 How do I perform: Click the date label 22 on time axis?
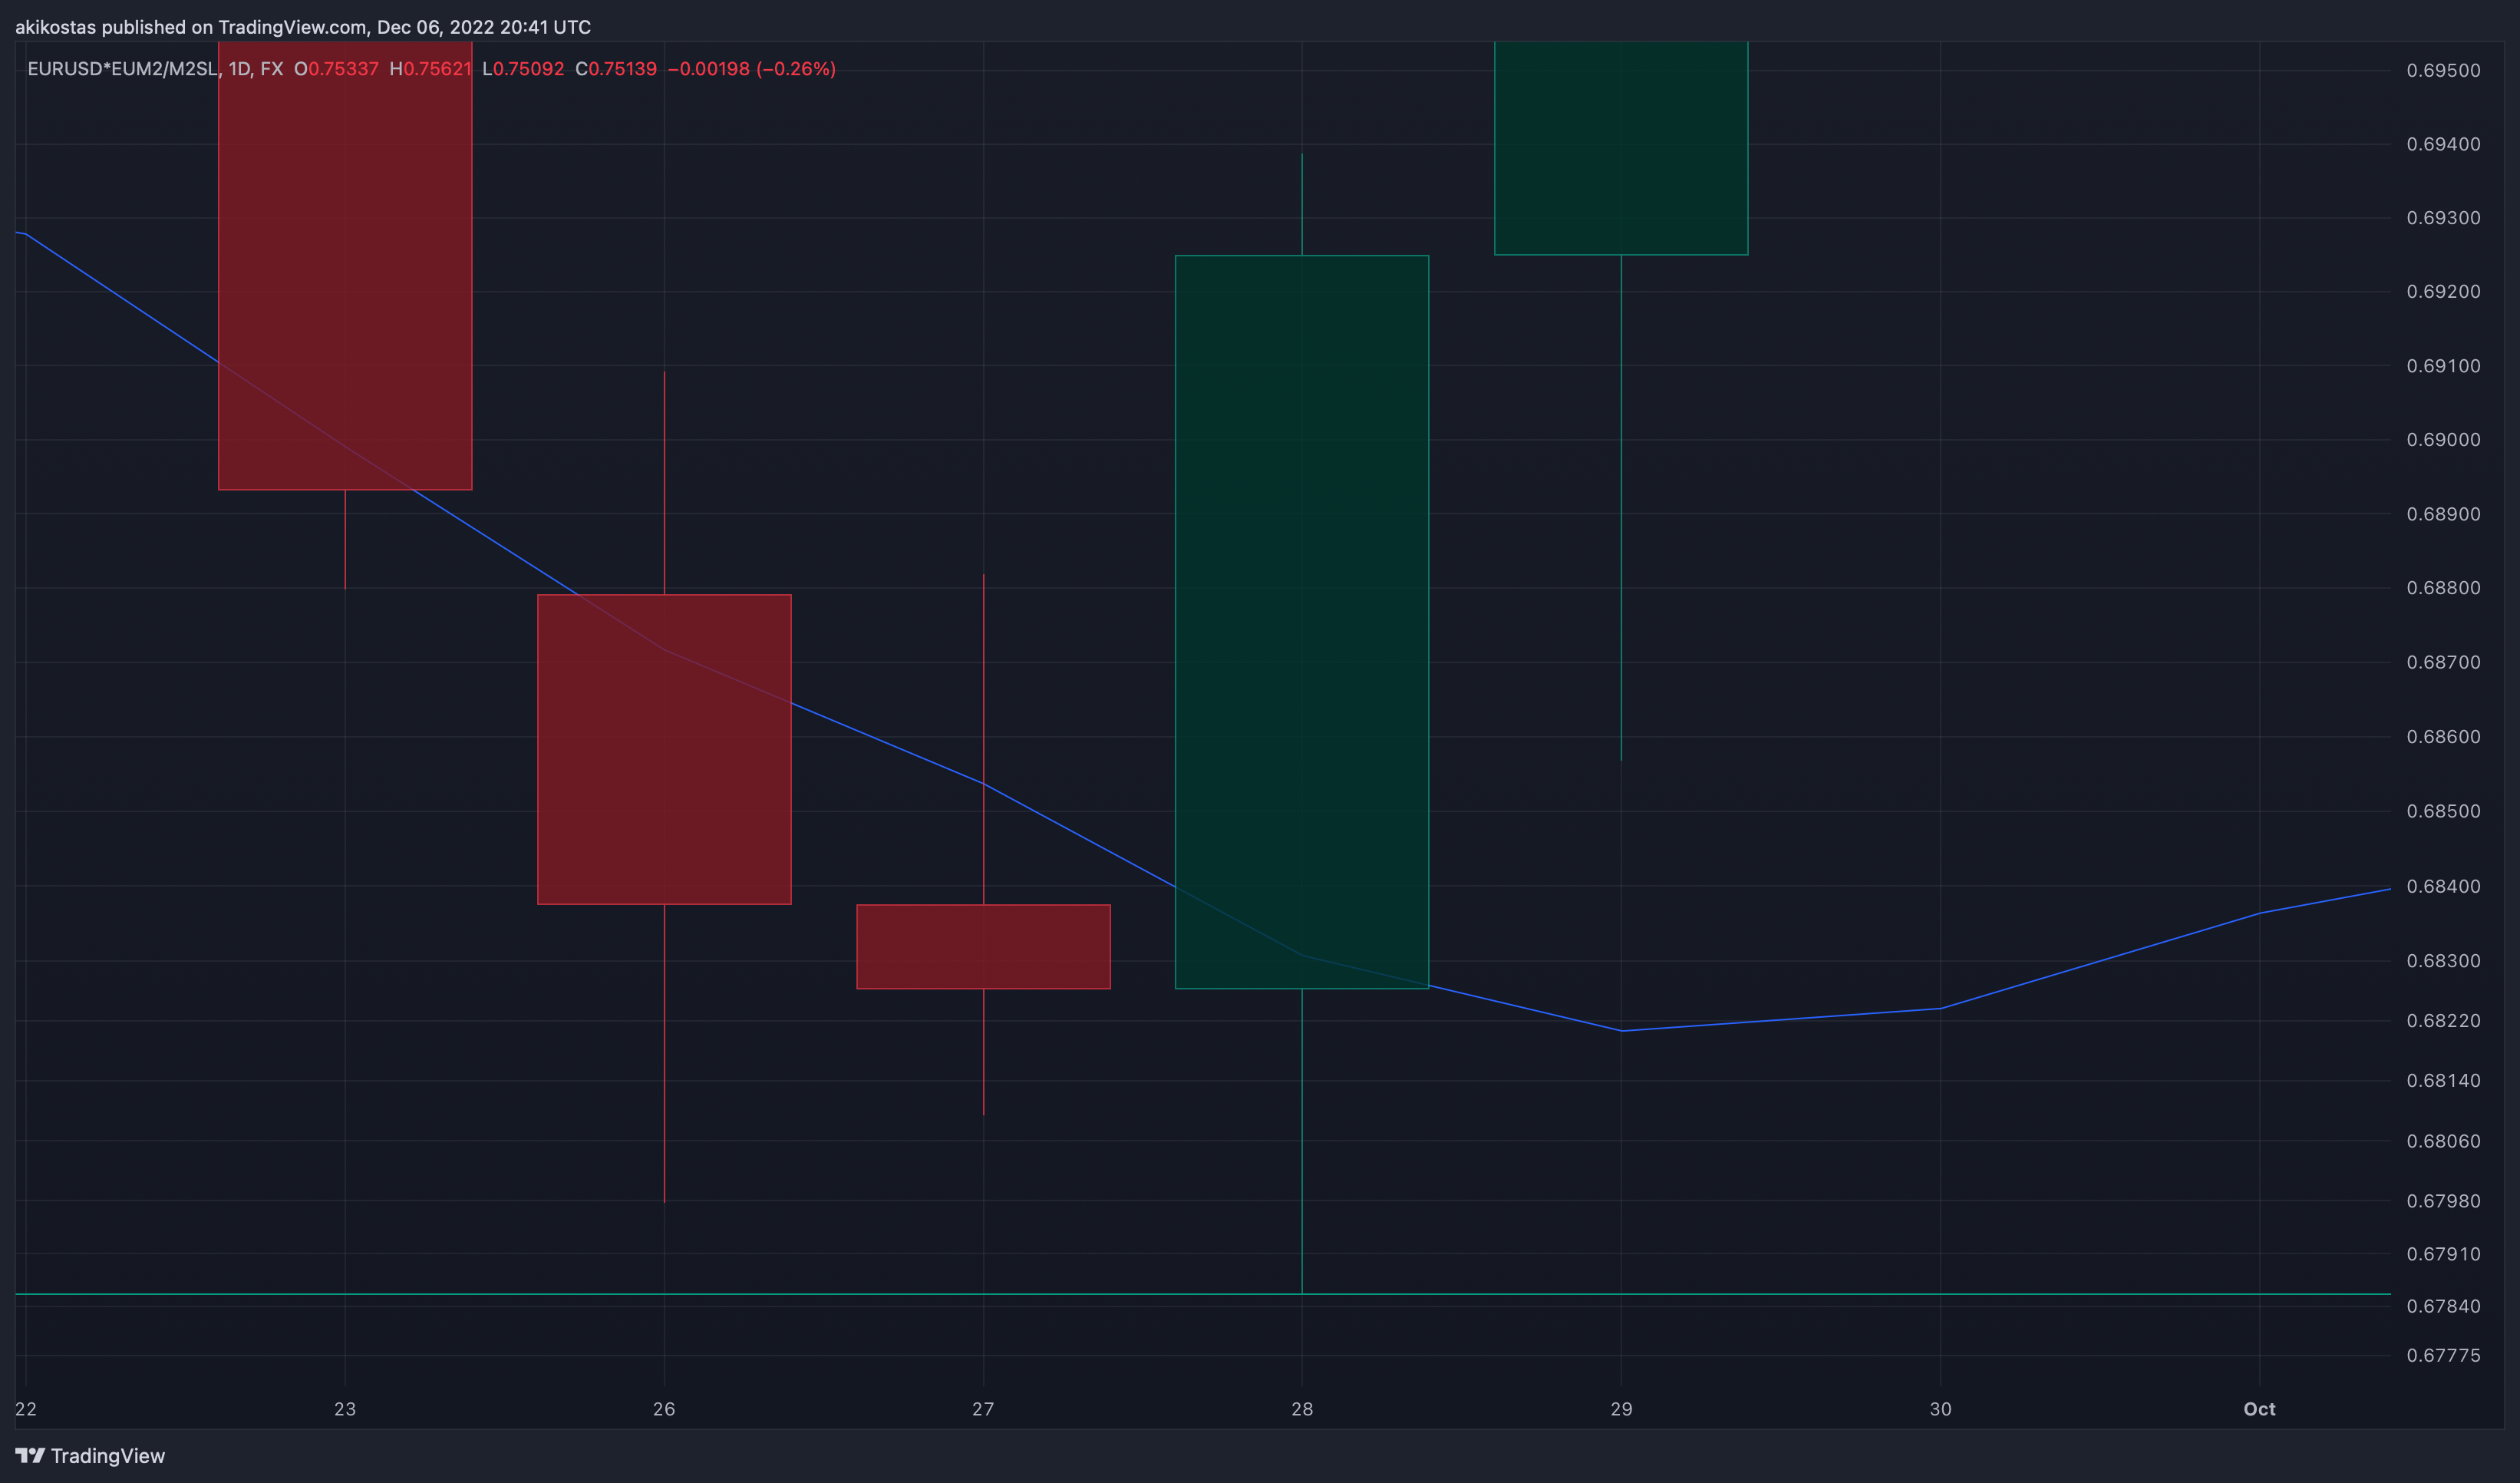pos(26,1409)
